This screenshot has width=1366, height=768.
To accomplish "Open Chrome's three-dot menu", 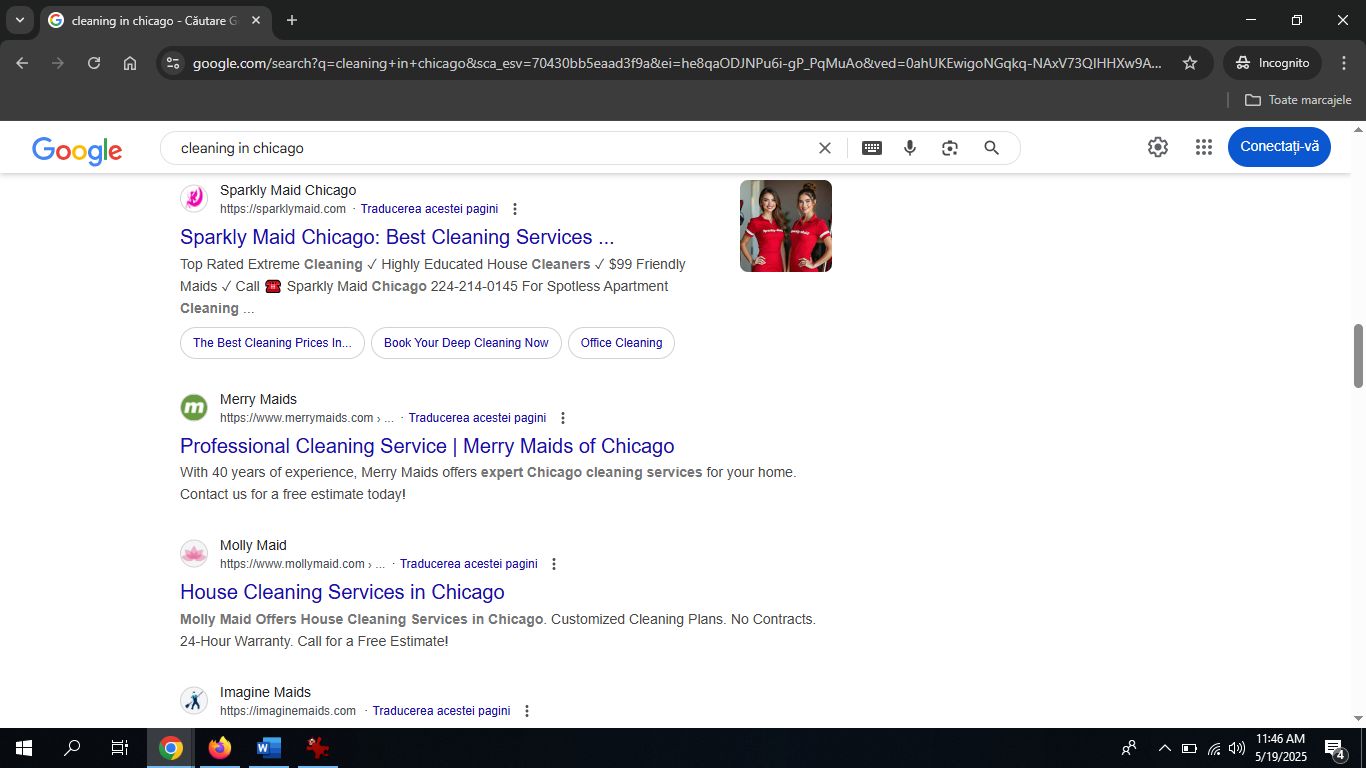I will (x=1344, y=62).
